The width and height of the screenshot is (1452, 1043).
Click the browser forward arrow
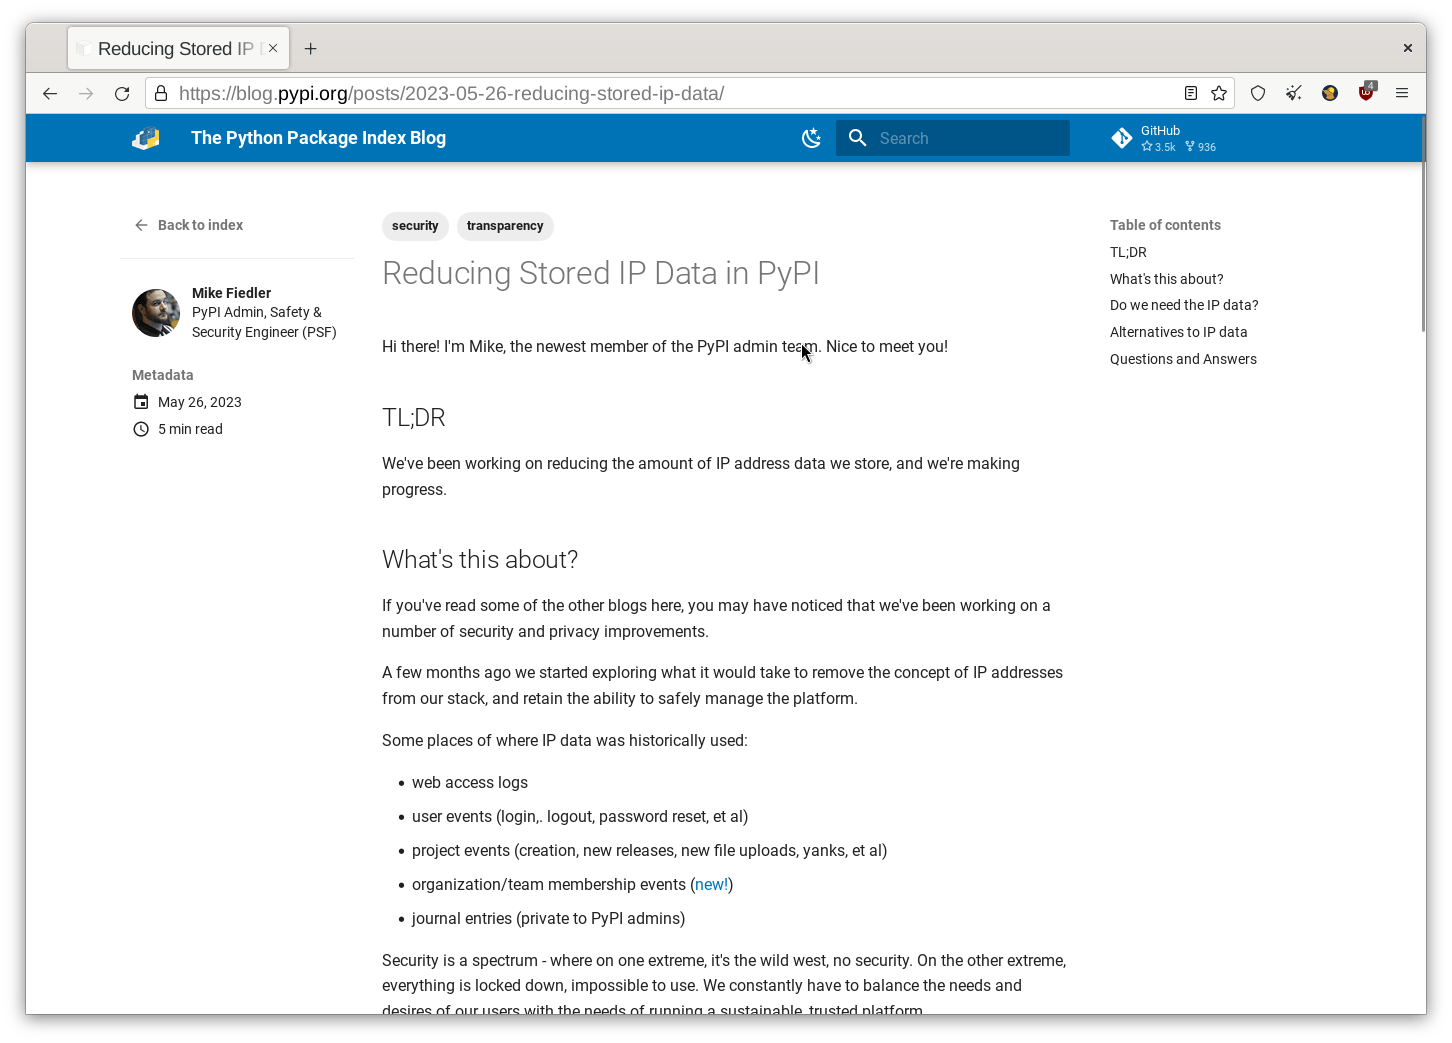86,93
